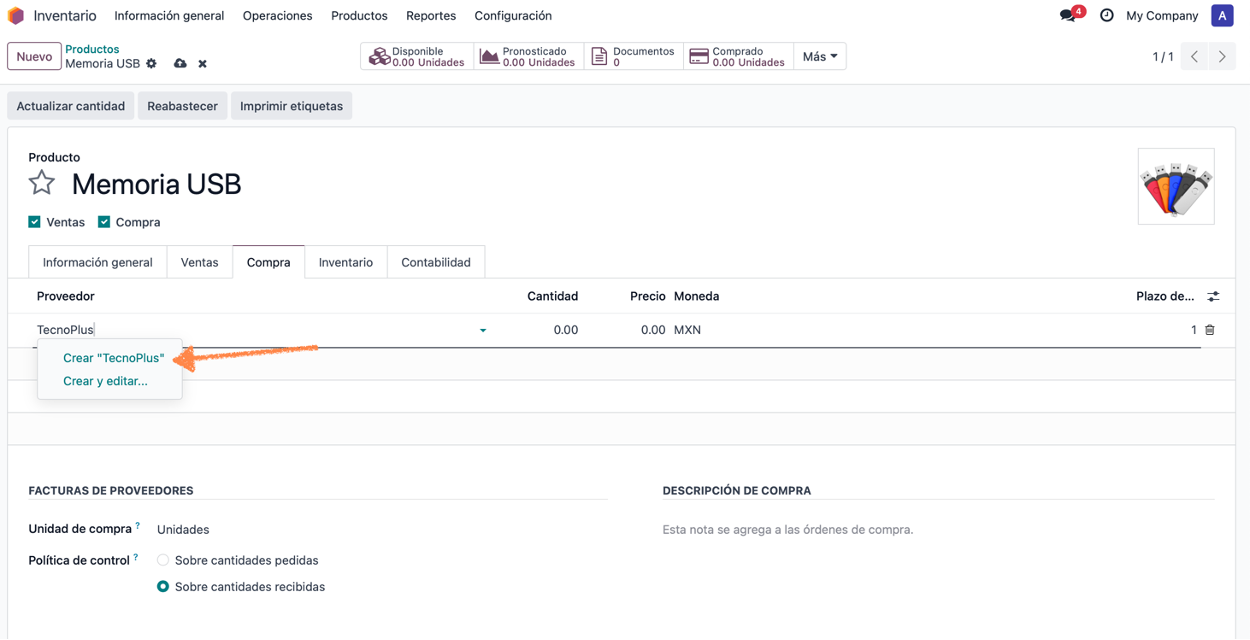
Task: Expand the Más dropdown
Action: click(x=820, y=57)
